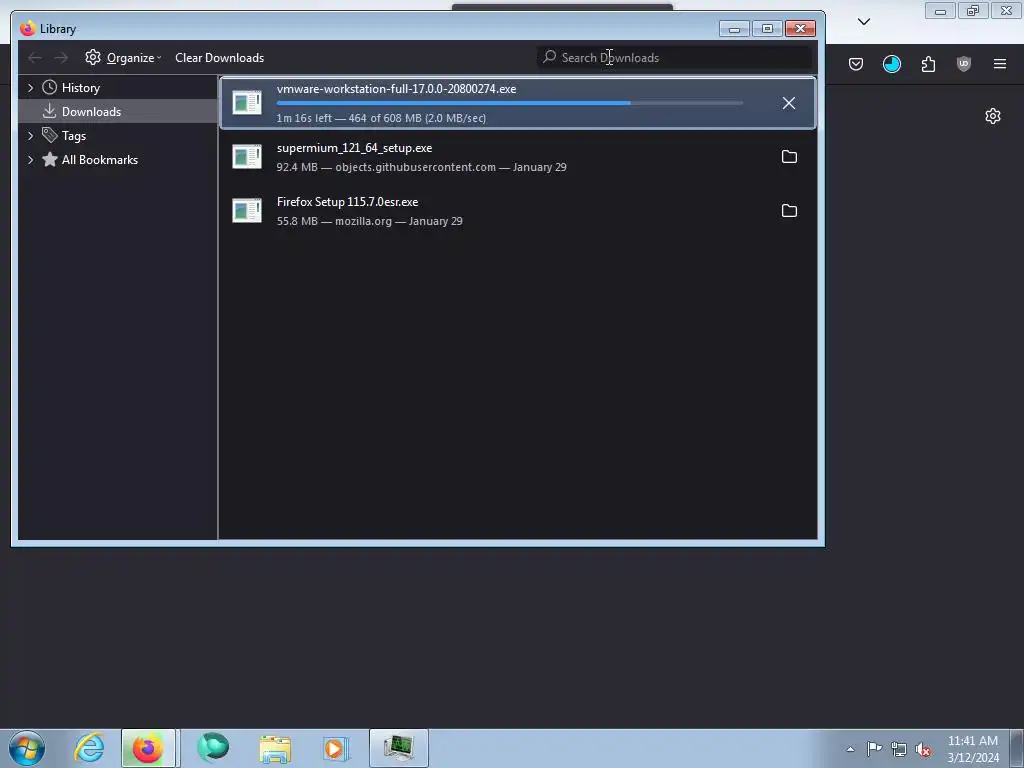Click Firefox Setup 55.8 MB details line
1024x768 pixels.
click(x=369, y=221)
